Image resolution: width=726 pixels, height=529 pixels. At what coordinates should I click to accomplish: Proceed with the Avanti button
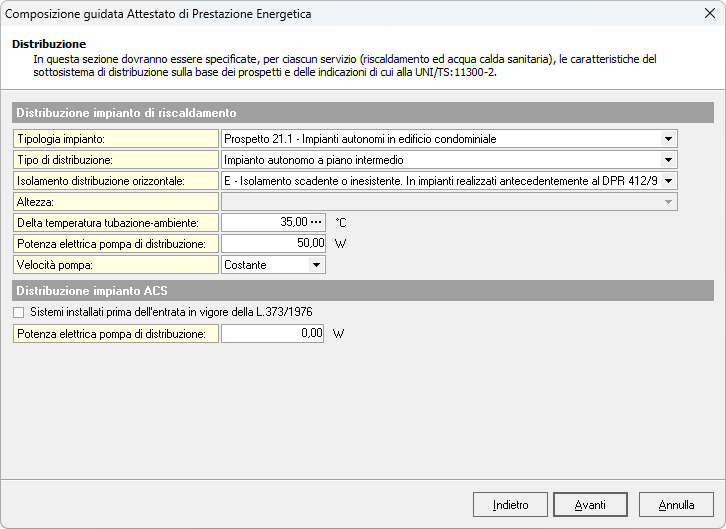[590, 505]
